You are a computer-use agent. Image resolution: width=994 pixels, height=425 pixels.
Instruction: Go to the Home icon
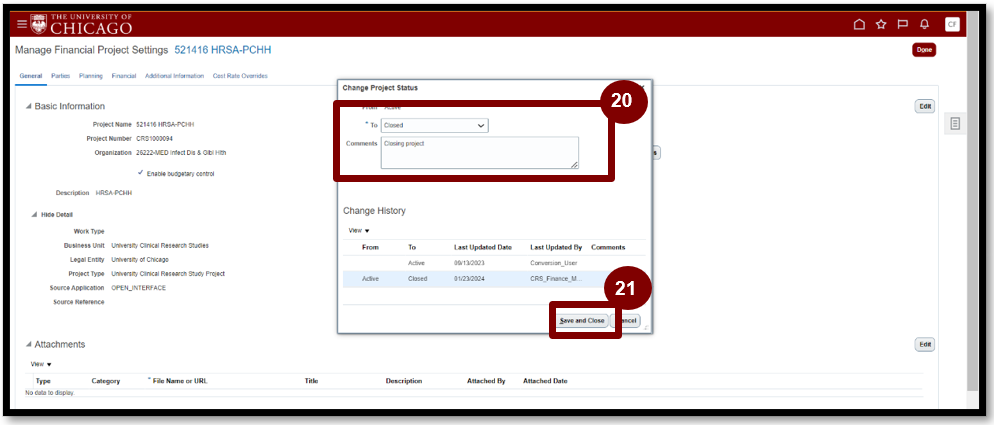pos(859,25)
